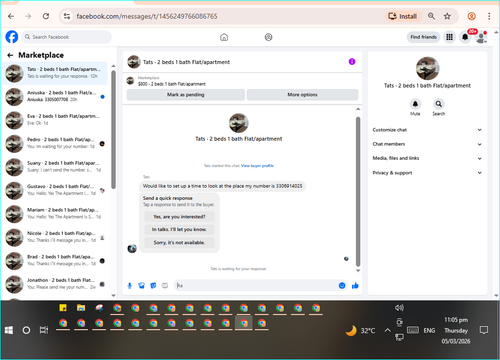Open the Windows Start menu
This screenshot has height=360, width=500.
(9, 330)
